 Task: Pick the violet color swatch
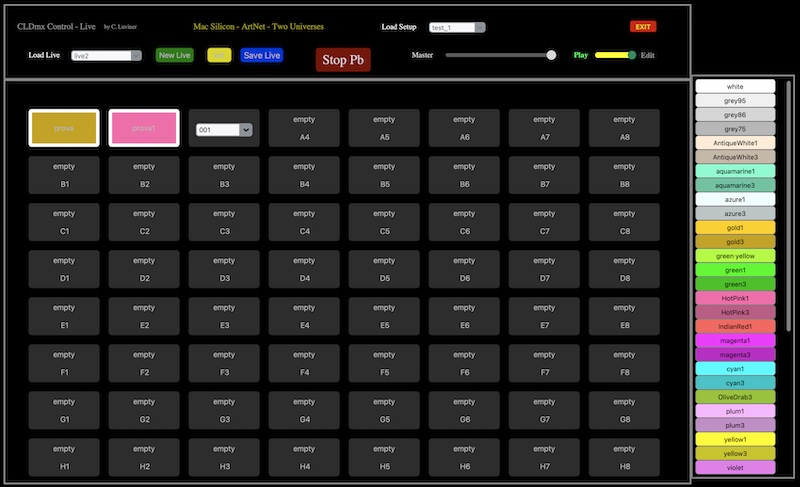735,467
